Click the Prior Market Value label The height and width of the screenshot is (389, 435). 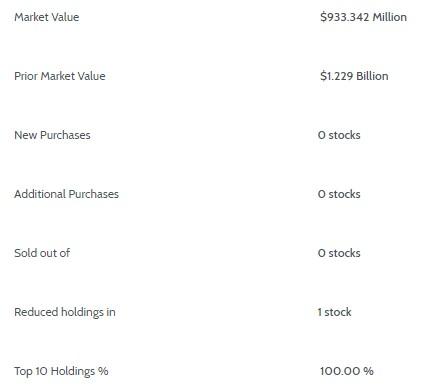(x=60, y=76)
